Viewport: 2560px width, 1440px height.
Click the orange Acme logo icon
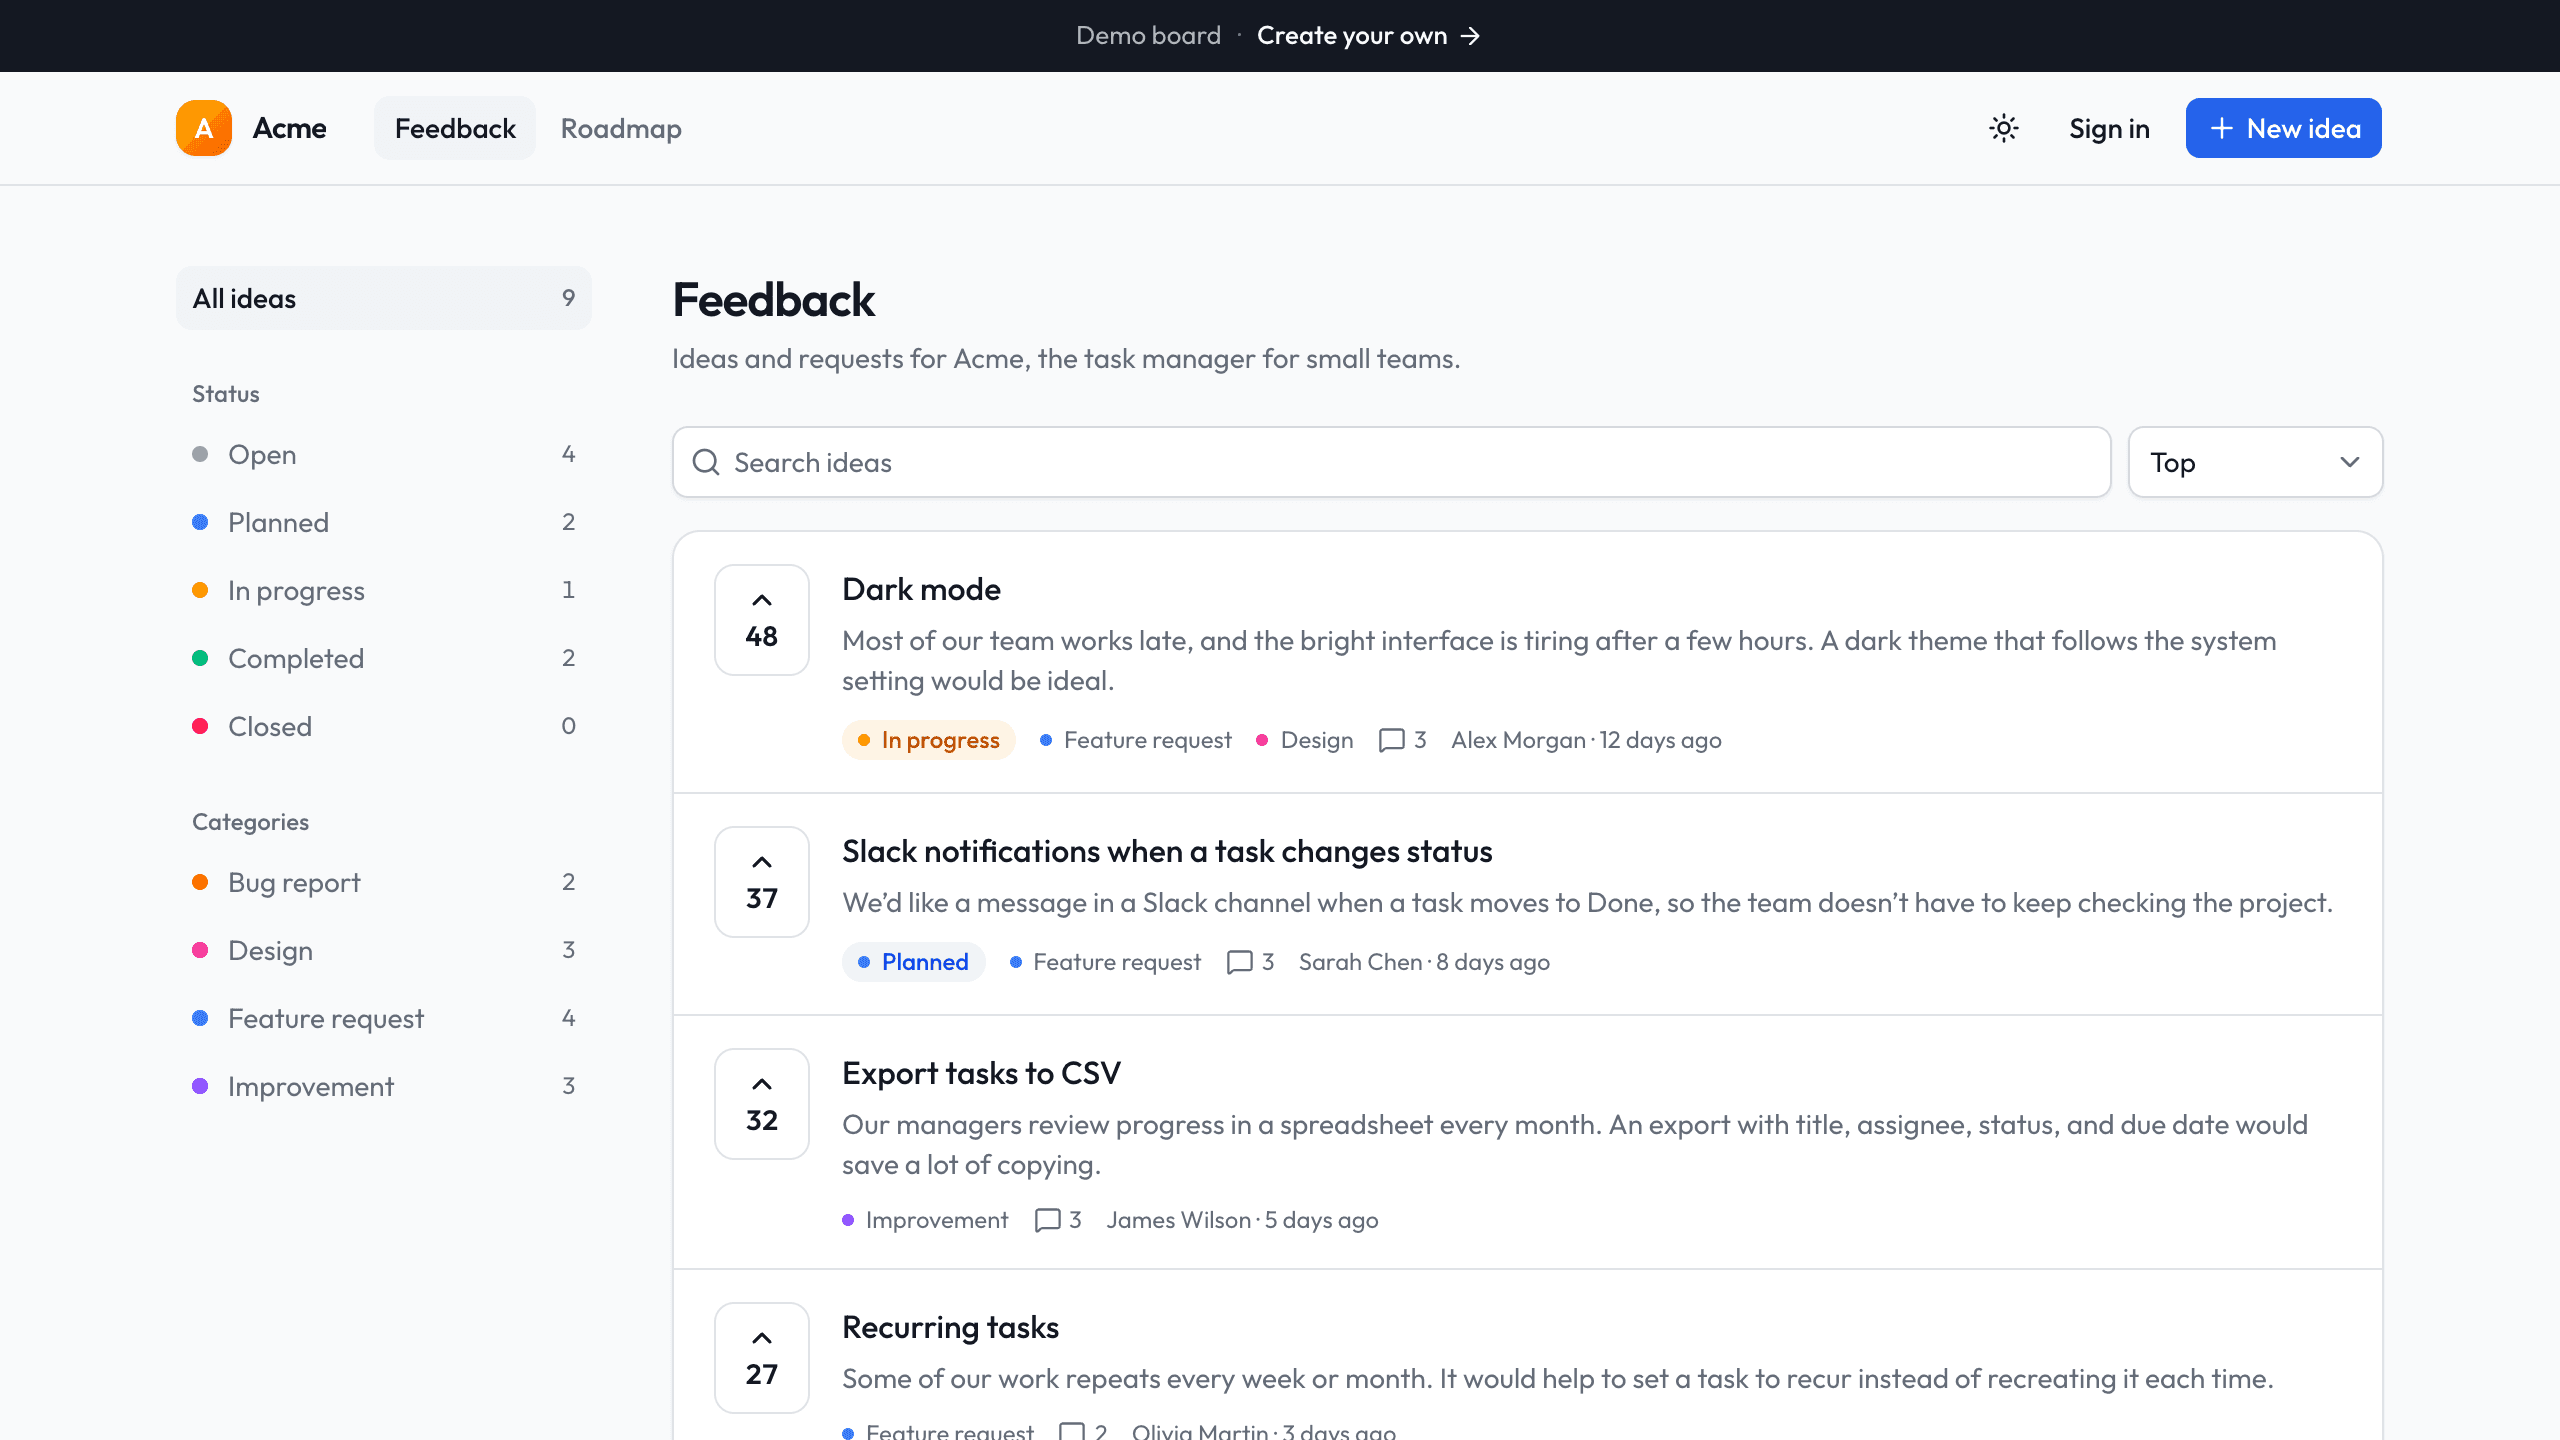204,128
